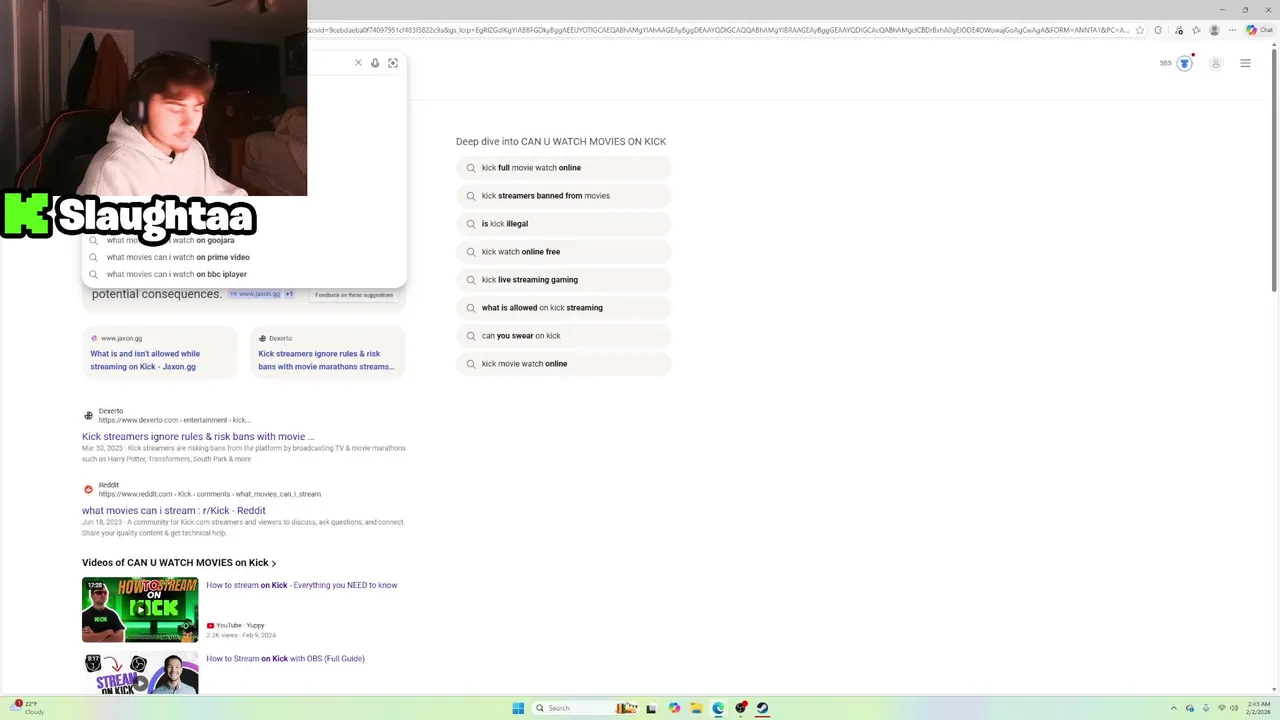Play 'Stream on Kick with OBS' thumbnail
This screenshot has height=720, width=1280.
140,673
